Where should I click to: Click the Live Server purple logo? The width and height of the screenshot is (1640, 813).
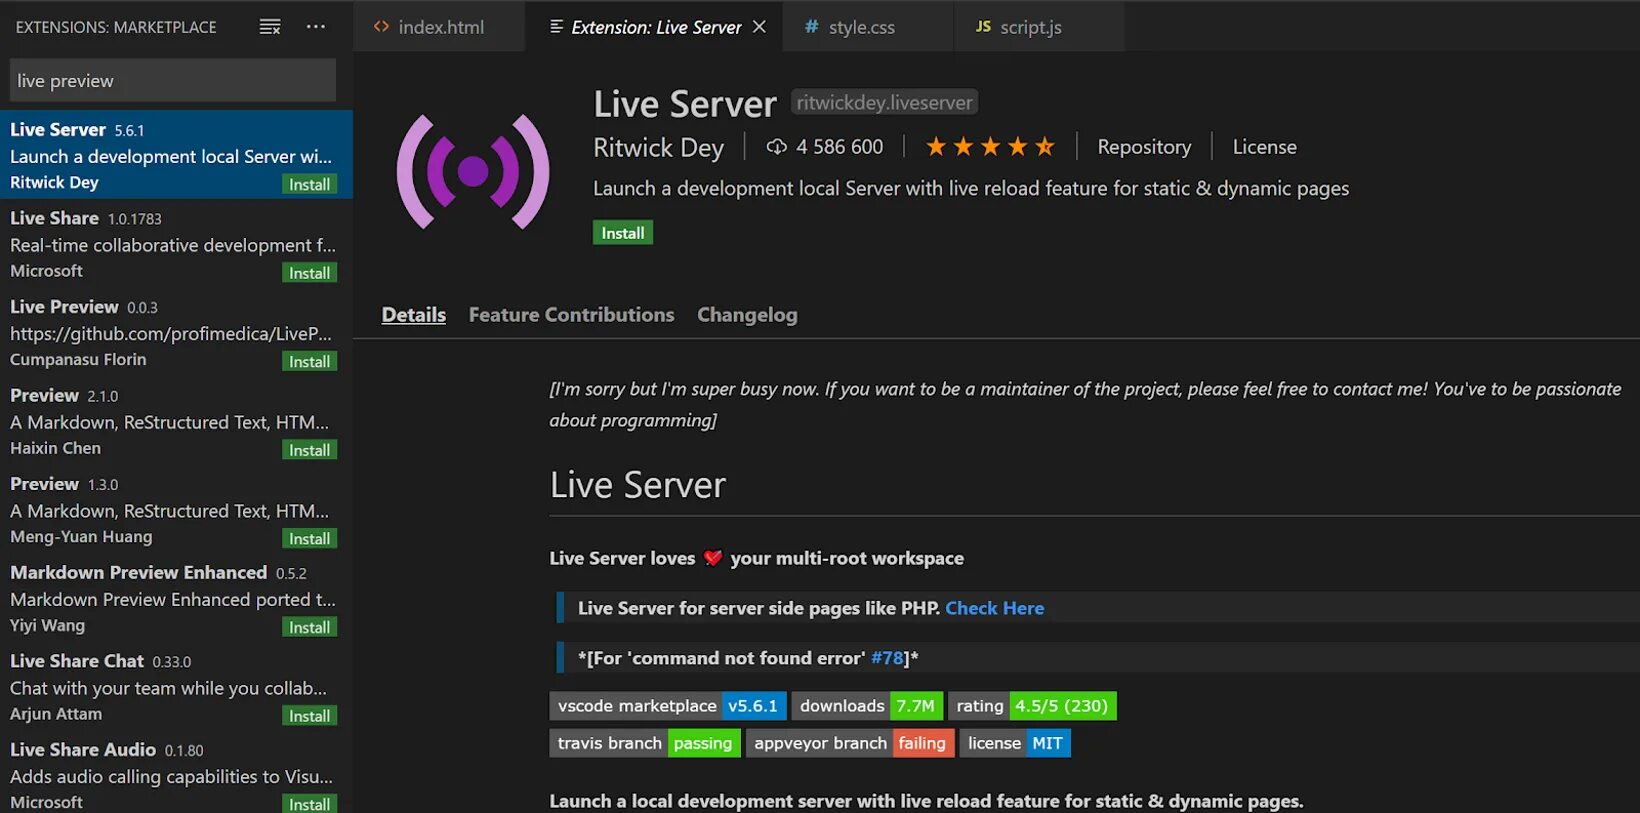(x=473, y=172)
